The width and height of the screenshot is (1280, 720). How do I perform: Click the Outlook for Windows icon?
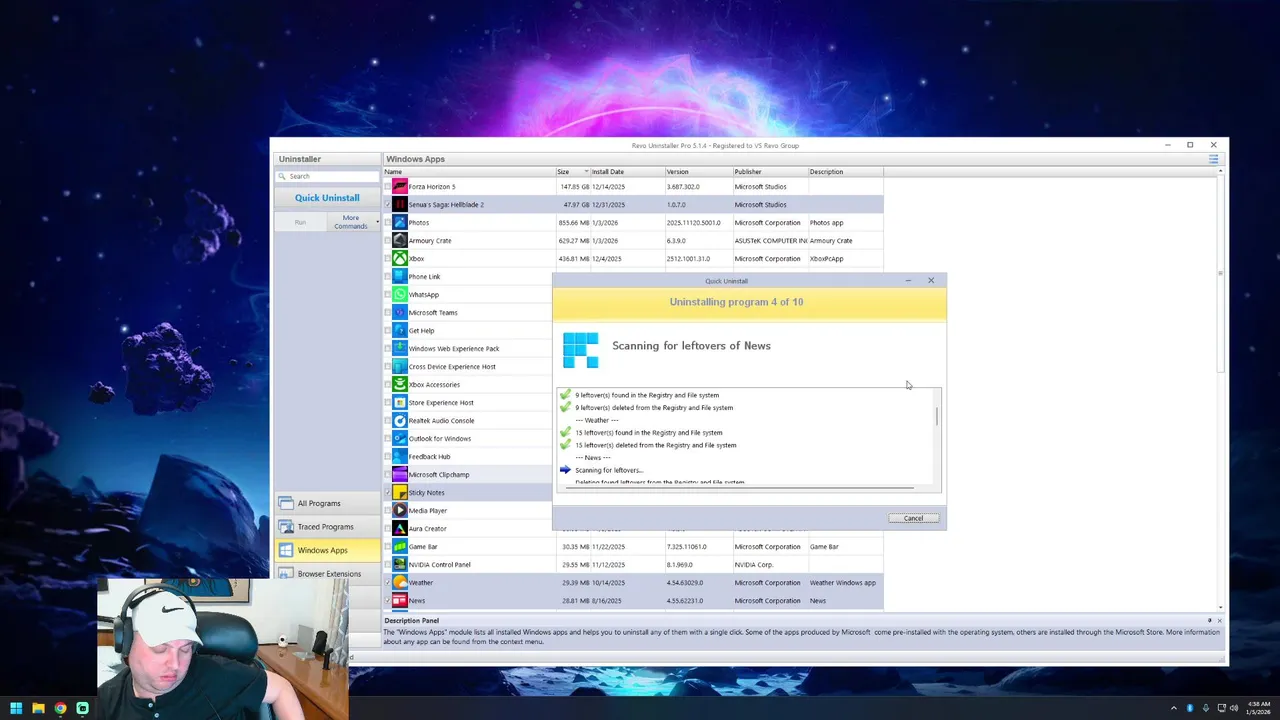click(x=400, y=439)
